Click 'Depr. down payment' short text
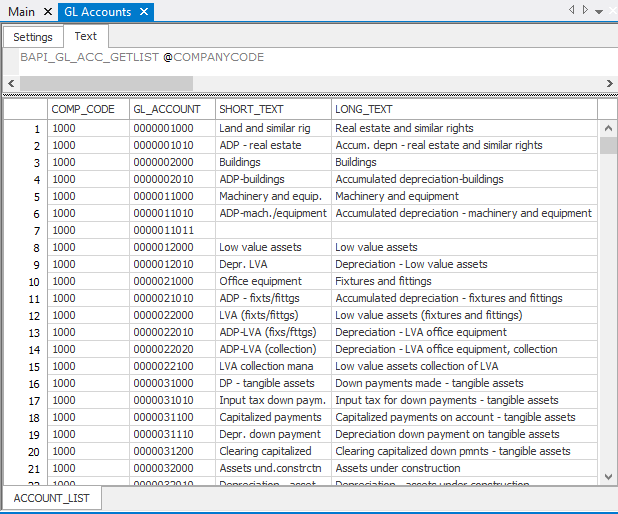Image resolution: width=618 pixels, height=514 pixels. click(x=273, y=434)
